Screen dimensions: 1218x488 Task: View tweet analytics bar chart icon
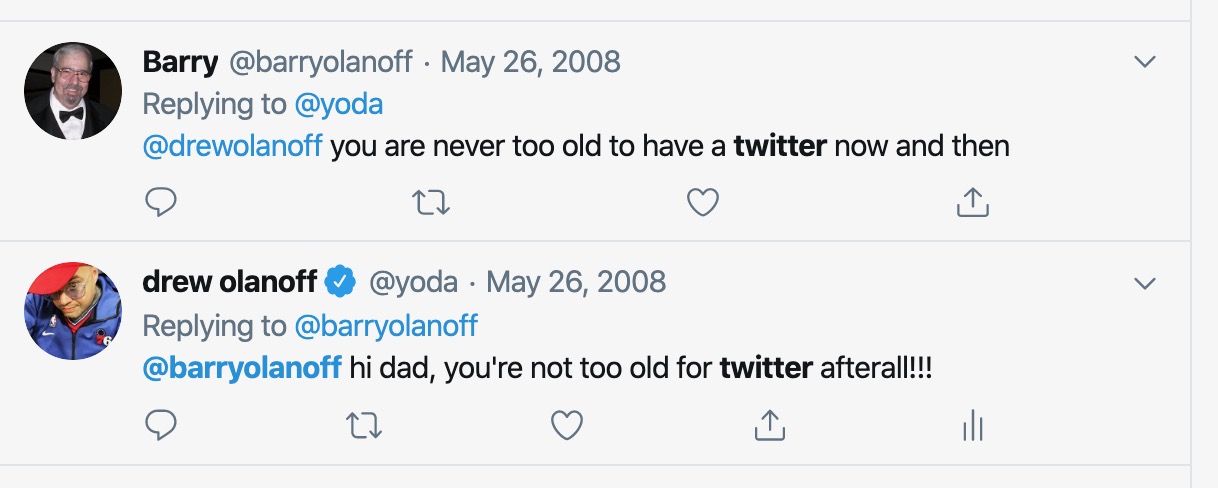pyautogui.click(x=972, y=426)
